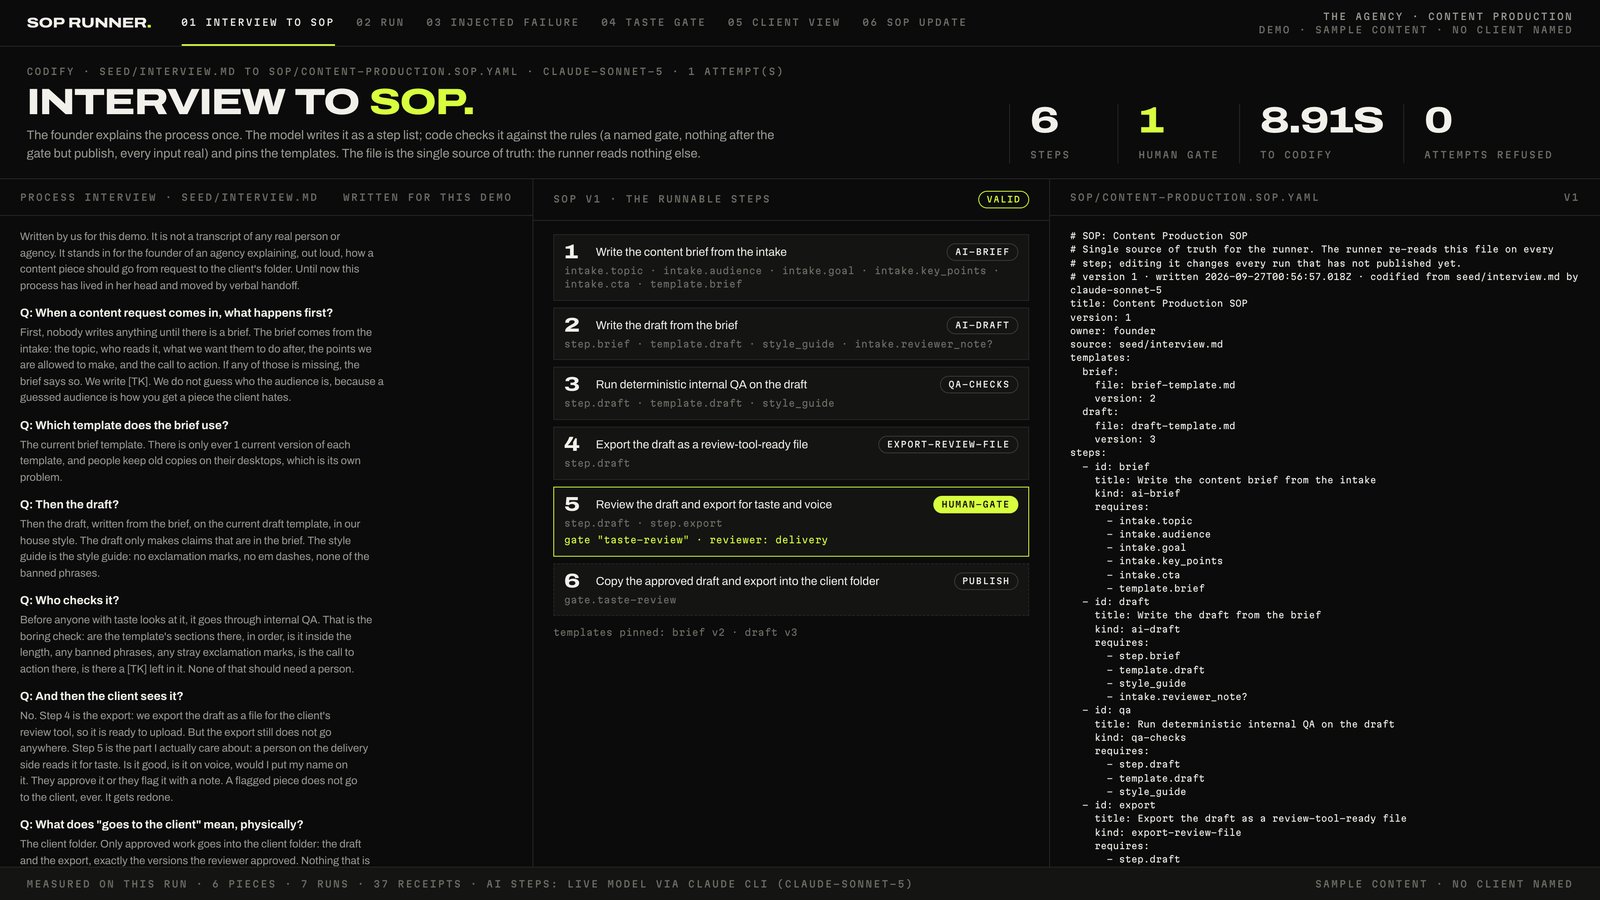Click the INTERVIEW TO SOP heading
This screenshot has height=900, width=1600.
(251, 102)
